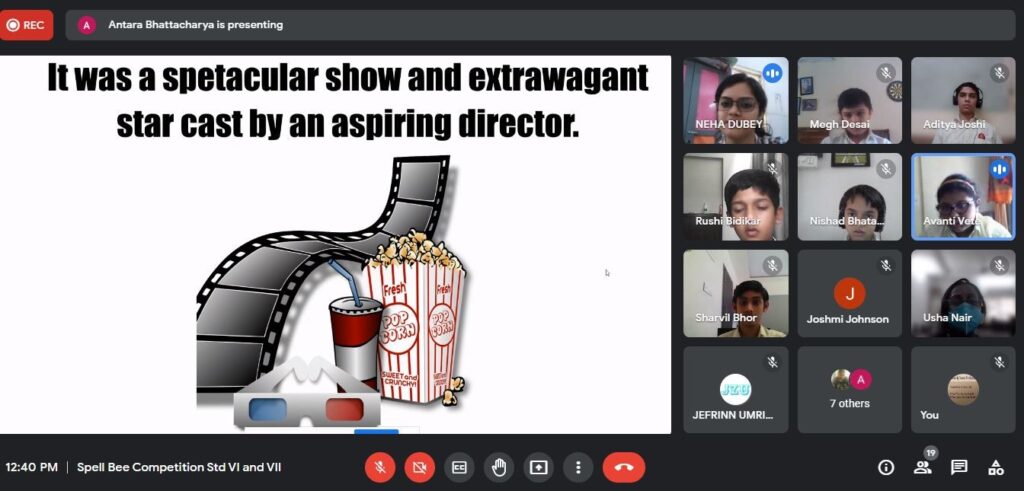Click the muted mic icon on Aditya Joshi's tile
Viewport: 1024px width, 491px height.
(x=998, y=73)
